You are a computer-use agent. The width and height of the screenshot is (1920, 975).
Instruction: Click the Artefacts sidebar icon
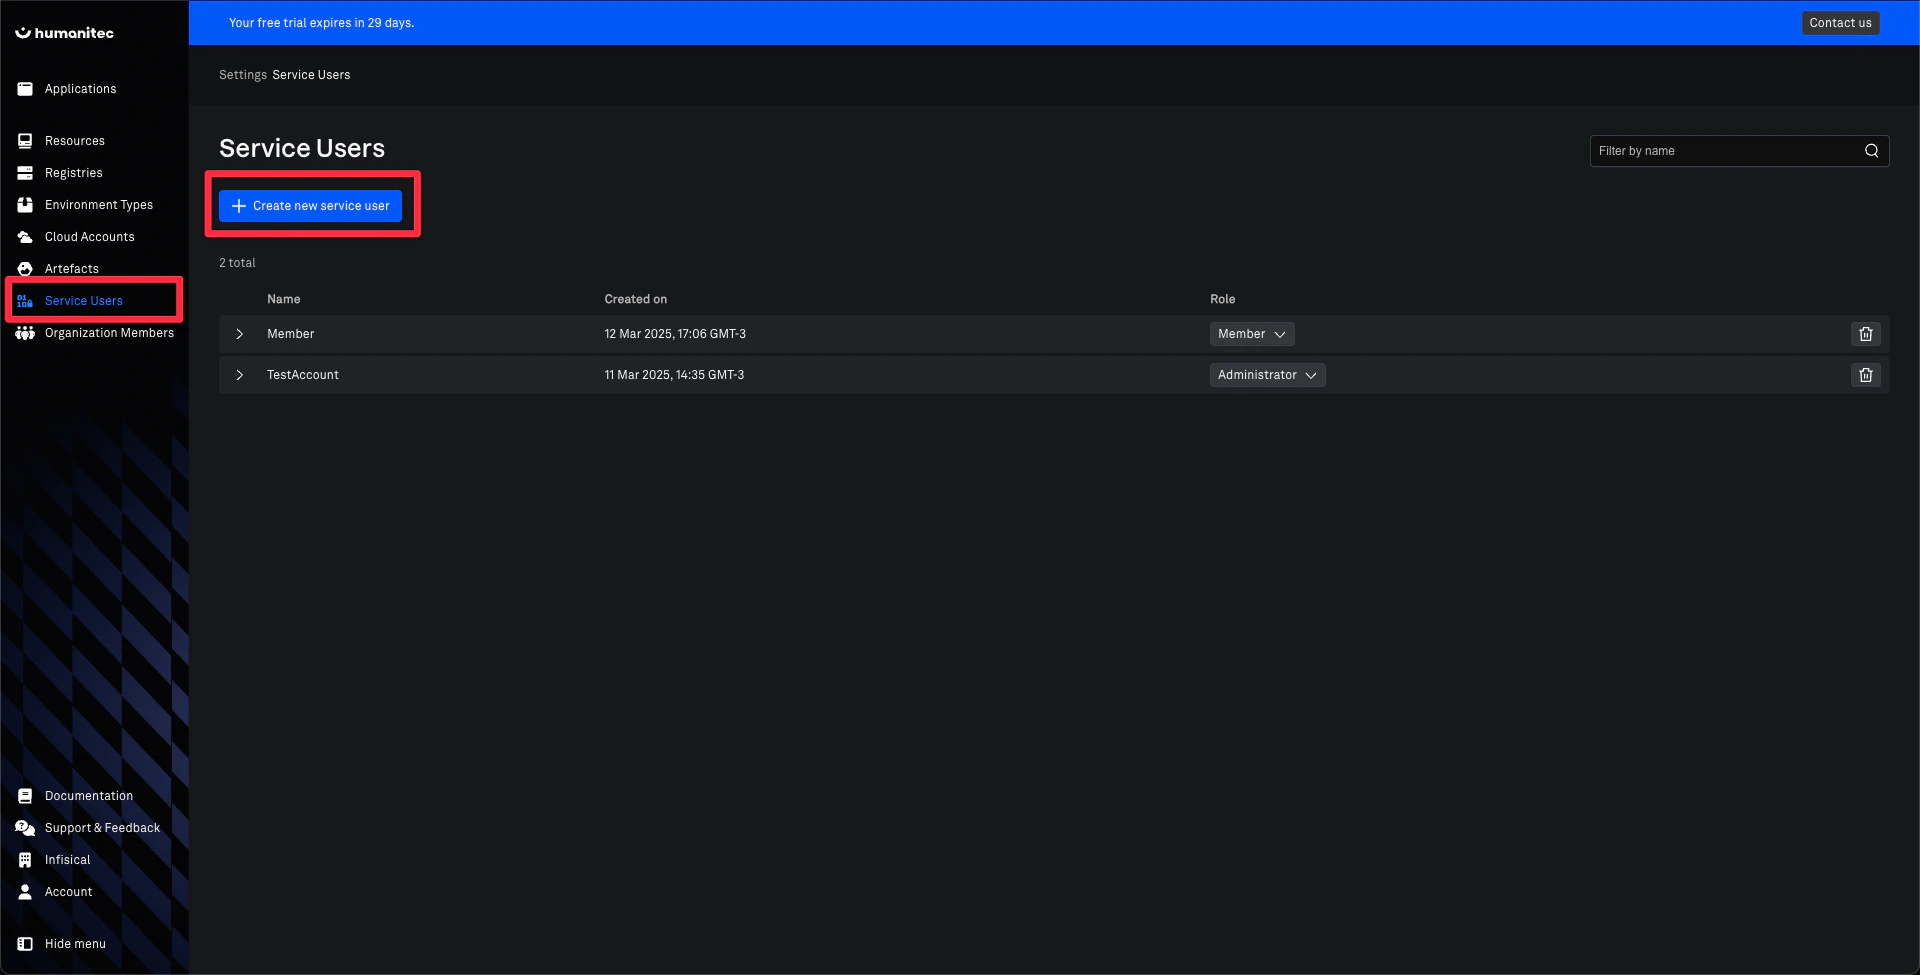point(25,269)
